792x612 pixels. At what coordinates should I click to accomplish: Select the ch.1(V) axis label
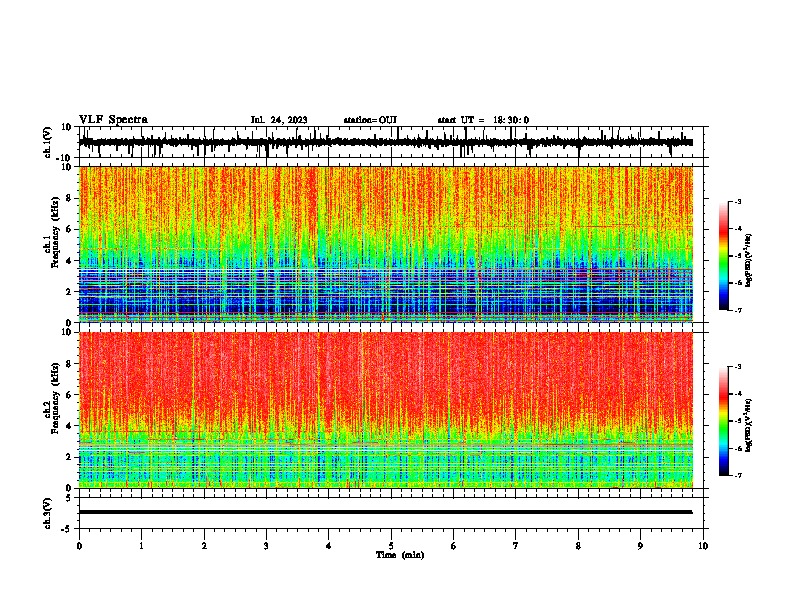pos(48,142)
